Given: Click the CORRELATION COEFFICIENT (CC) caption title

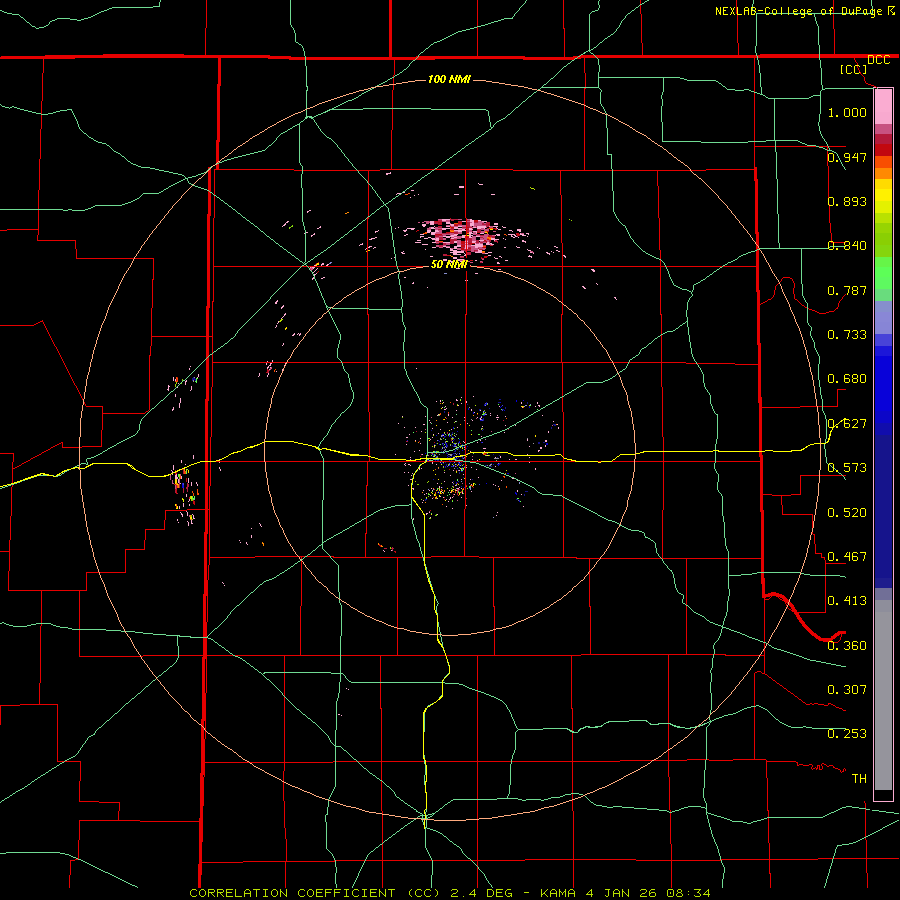Looking at the screenshot, I should click(315, 893).
